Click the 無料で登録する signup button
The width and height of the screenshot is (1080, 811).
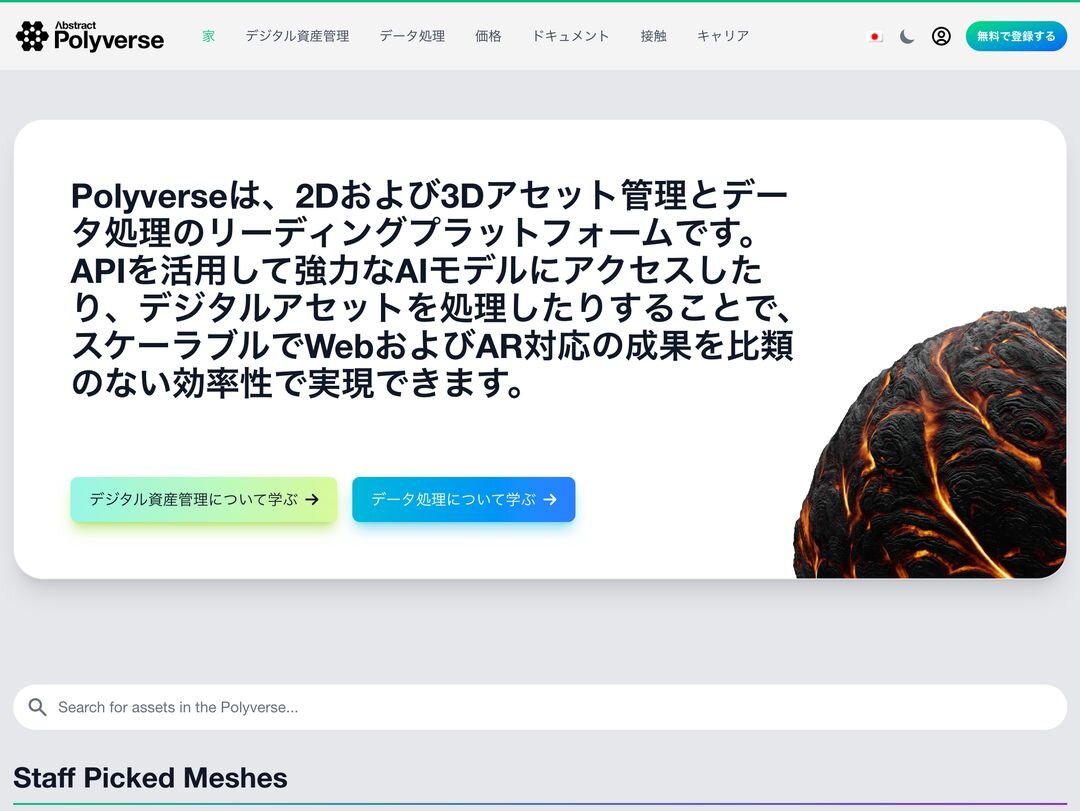tap(1016, 37)
